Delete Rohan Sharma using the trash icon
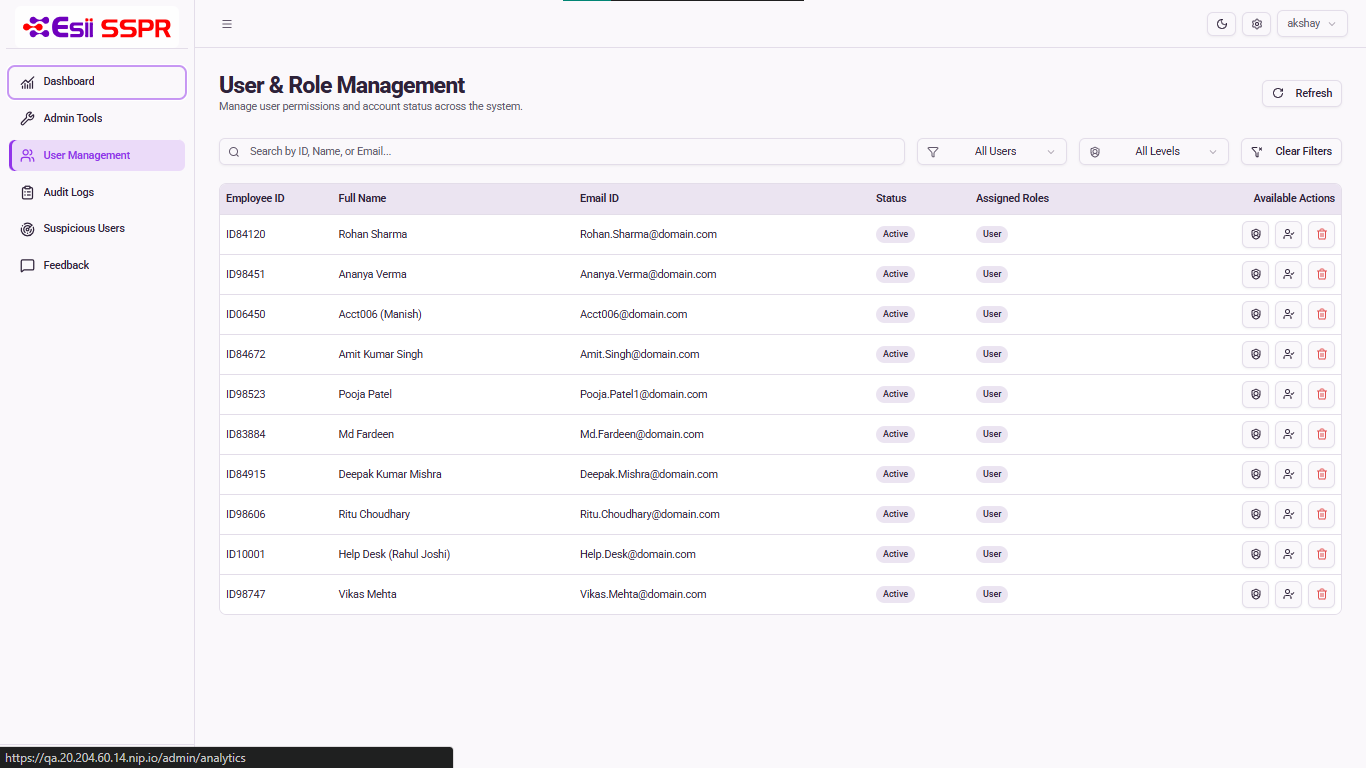This screenshot has height=768, width=1366. tap(1321, 234)
